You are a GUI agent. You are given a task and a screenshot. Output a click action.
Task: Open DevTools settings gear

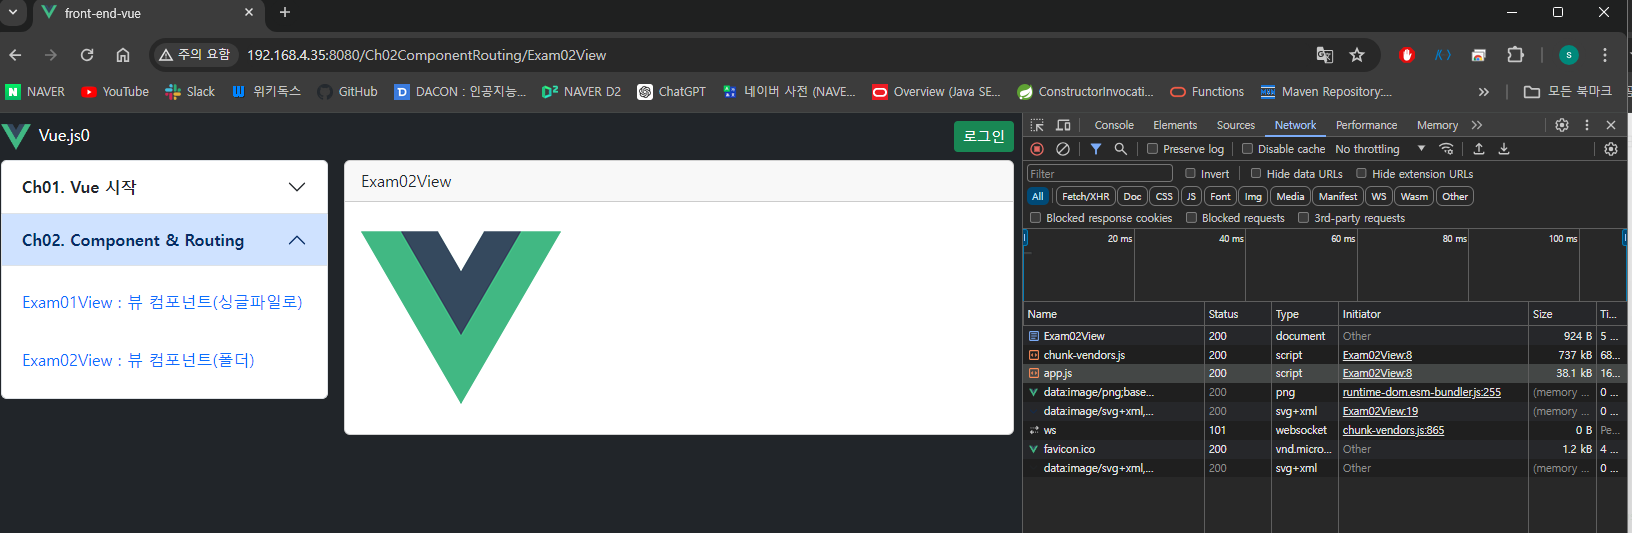coord(1562,125)
